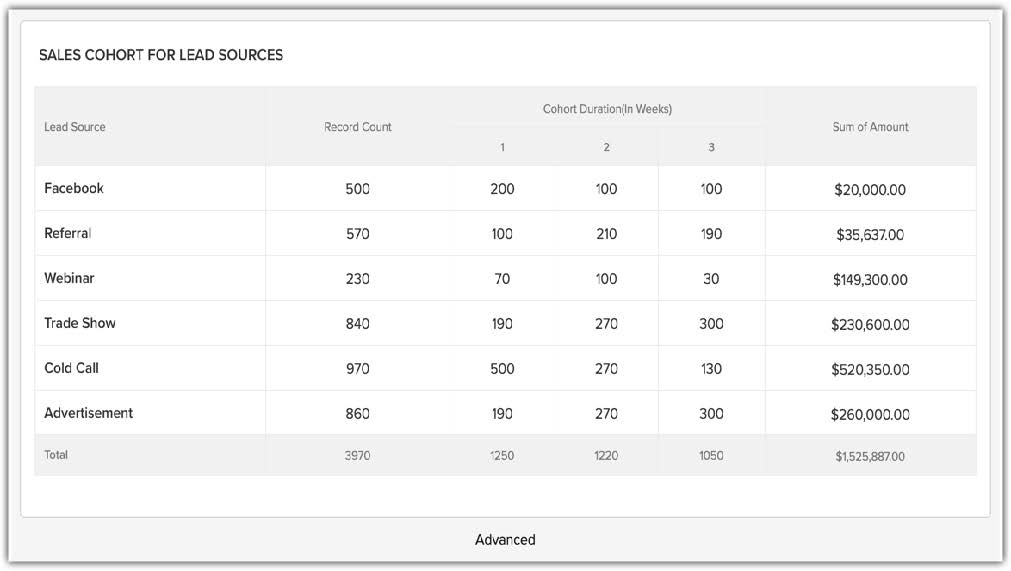Click Facebook's record count of 500

click(x=358, y=189)
